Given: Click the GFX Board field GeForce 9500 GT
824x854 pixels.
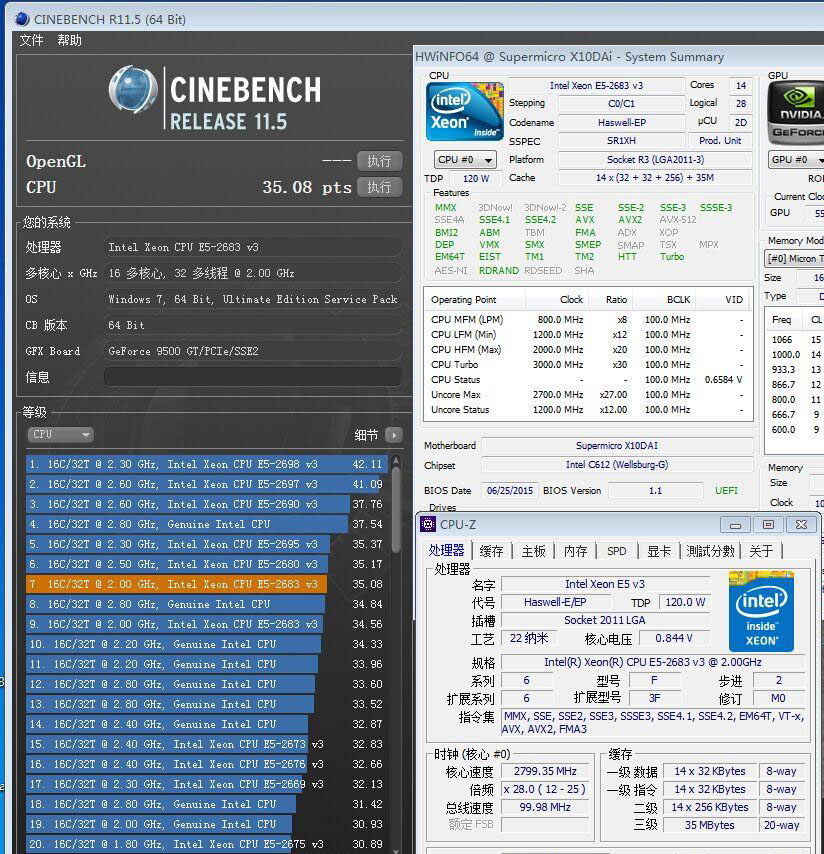Looking at the screenshot, I should (x=253, y=351).
